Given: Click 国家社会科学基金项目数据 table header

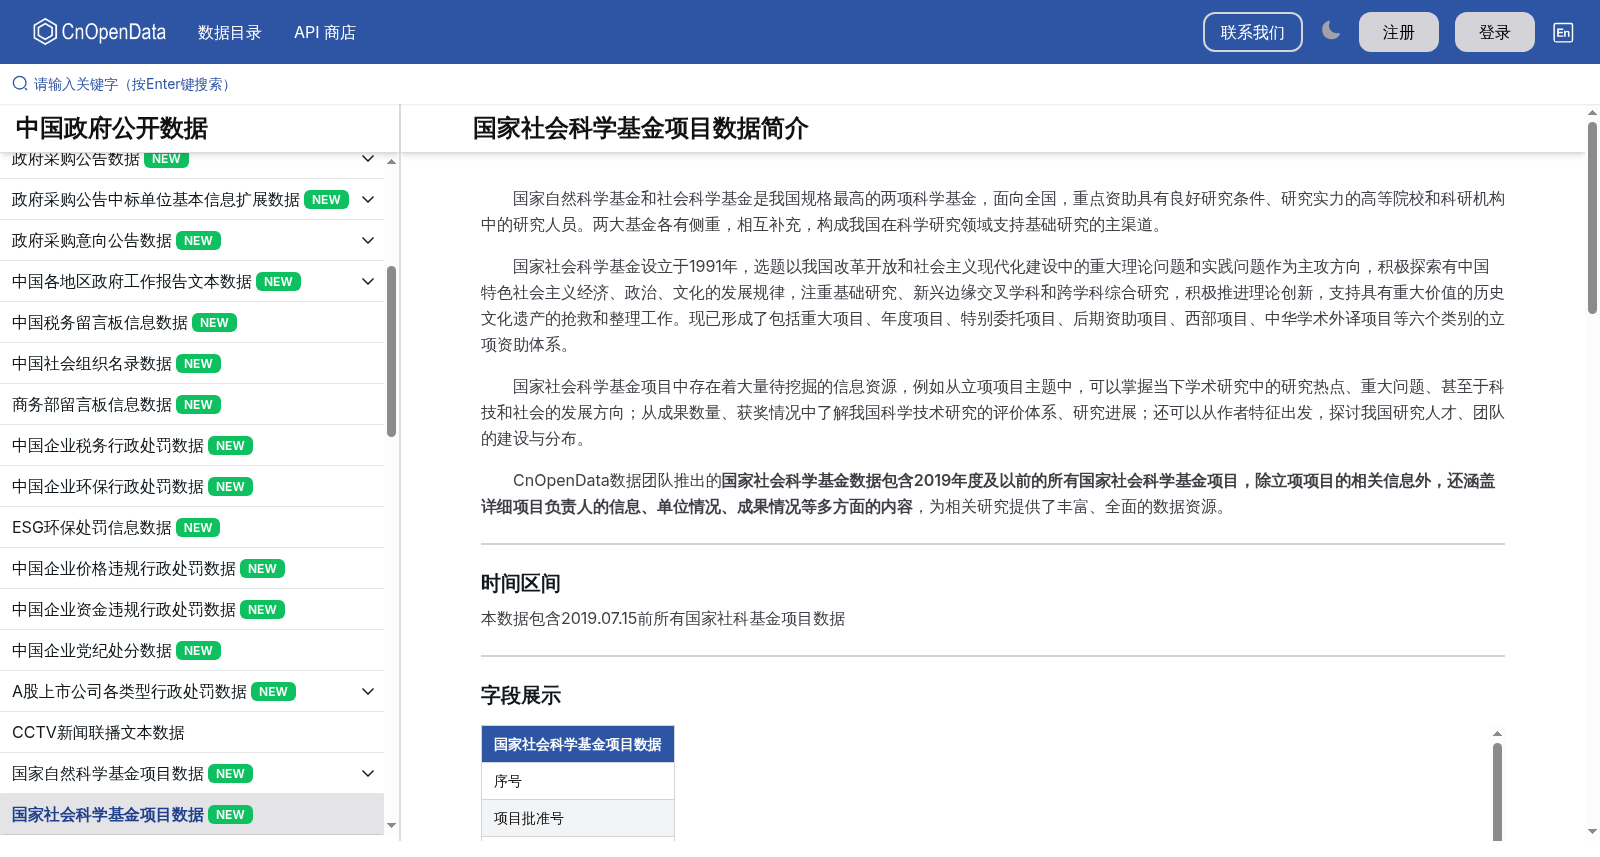Looking at the screenshot, I should pos(578,744).
